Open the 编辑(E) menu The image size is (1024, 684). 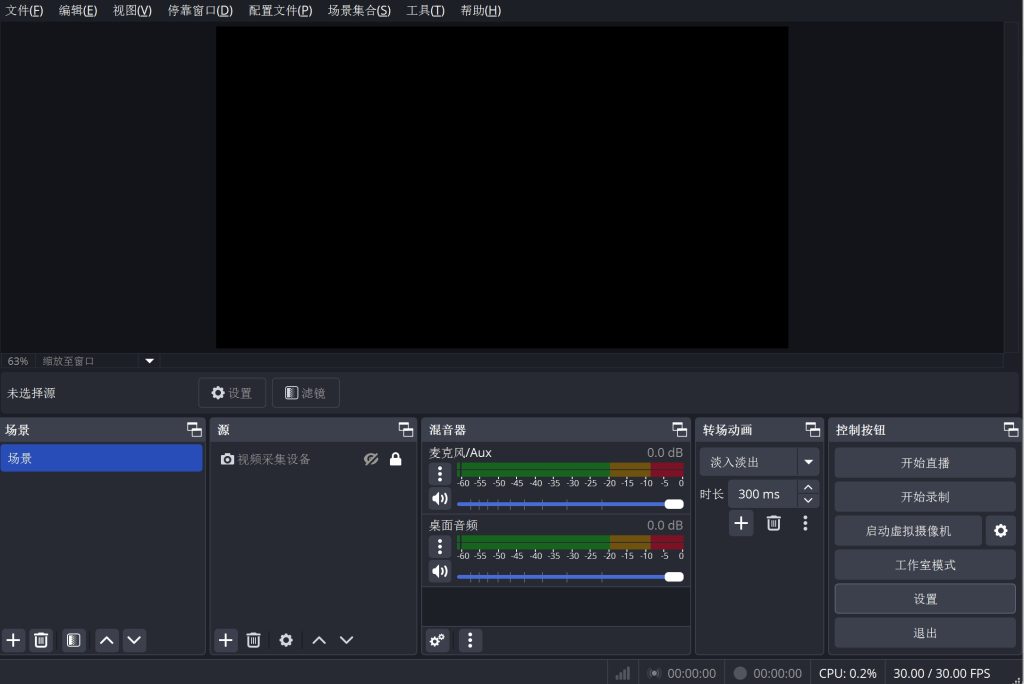(x=78, y=10)
